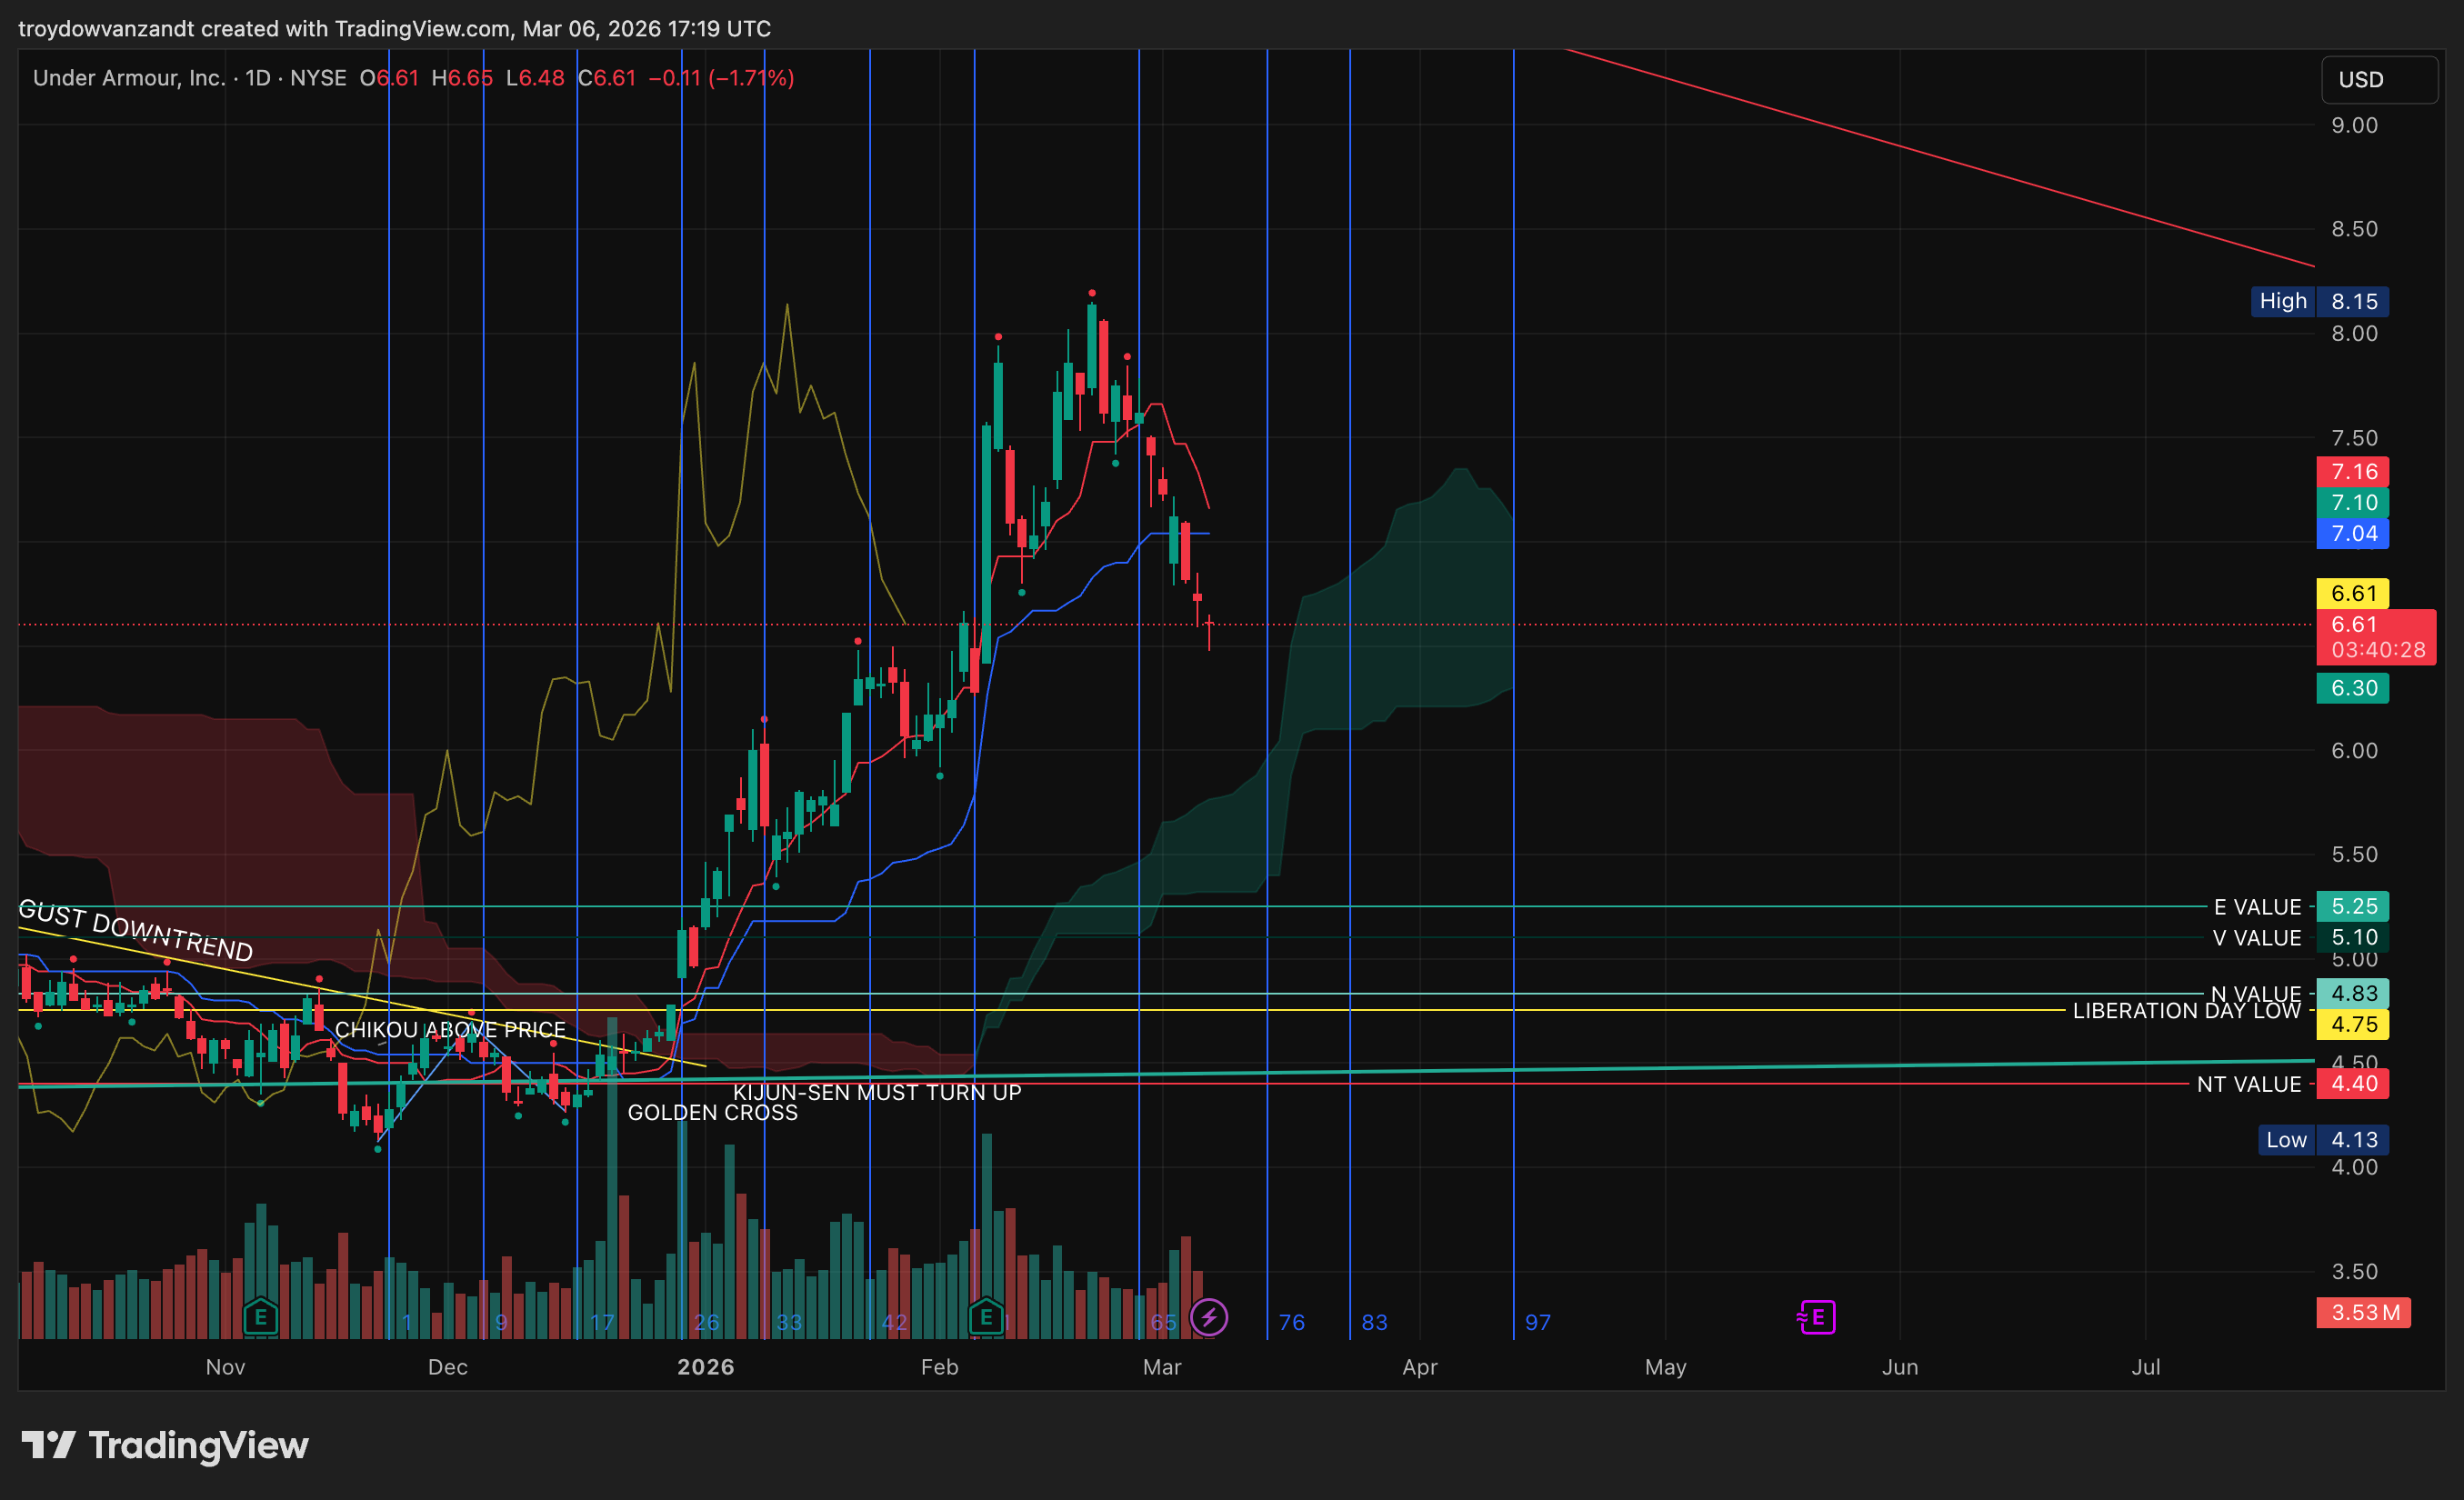Click the Nov label on time axis
2464x1500 pixels.
coord(225,1367)
